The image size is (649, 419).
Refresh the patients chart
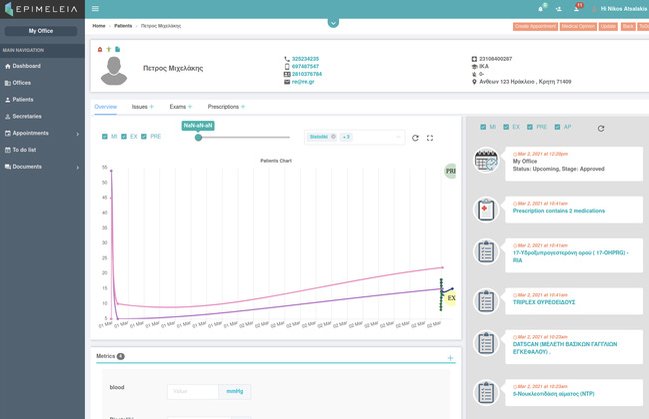[x=415, y=137]
